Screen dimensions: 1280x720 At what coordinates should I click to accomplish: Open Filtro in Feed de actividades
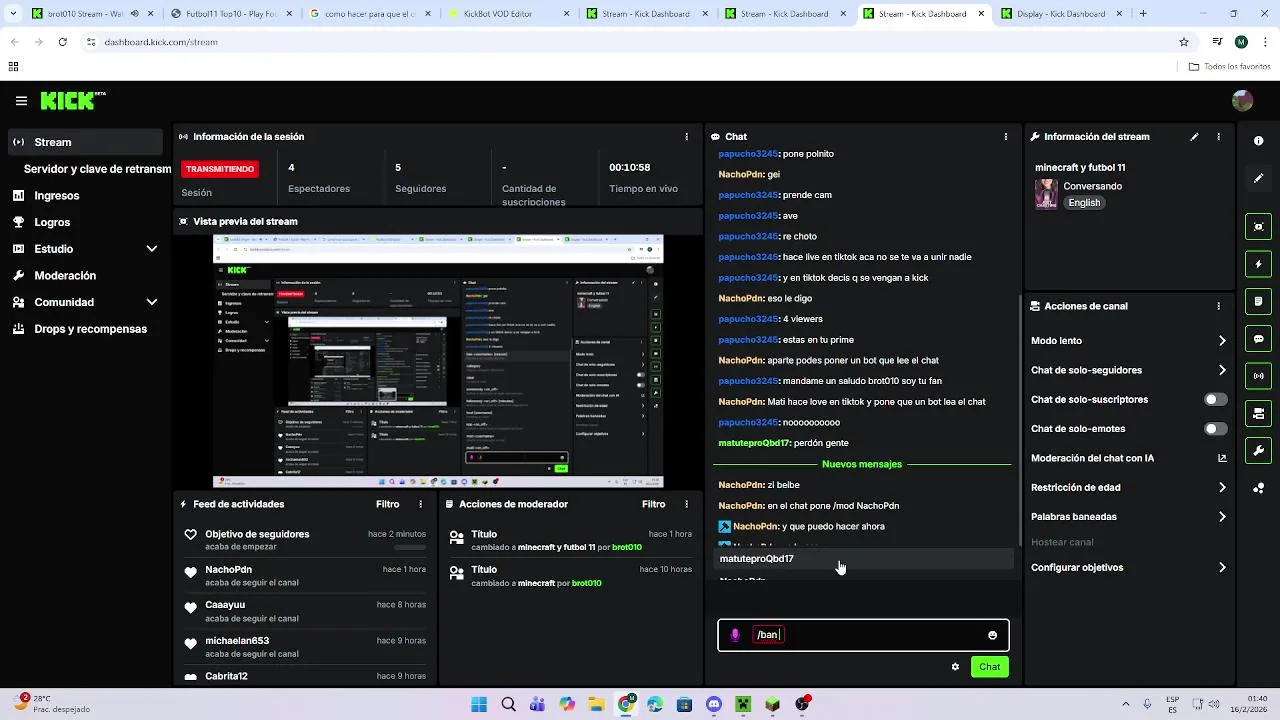click(387, 504)
